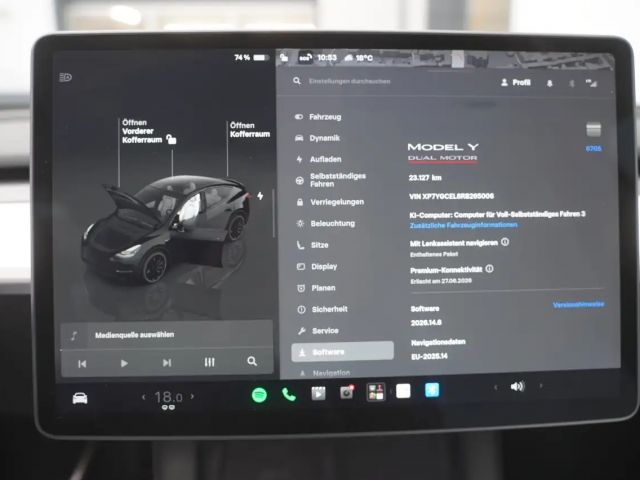Open the Fahrzeug settings menu
Image resolution: width=640 pixels, height=480 pixels.
click(x=318, y=117)
